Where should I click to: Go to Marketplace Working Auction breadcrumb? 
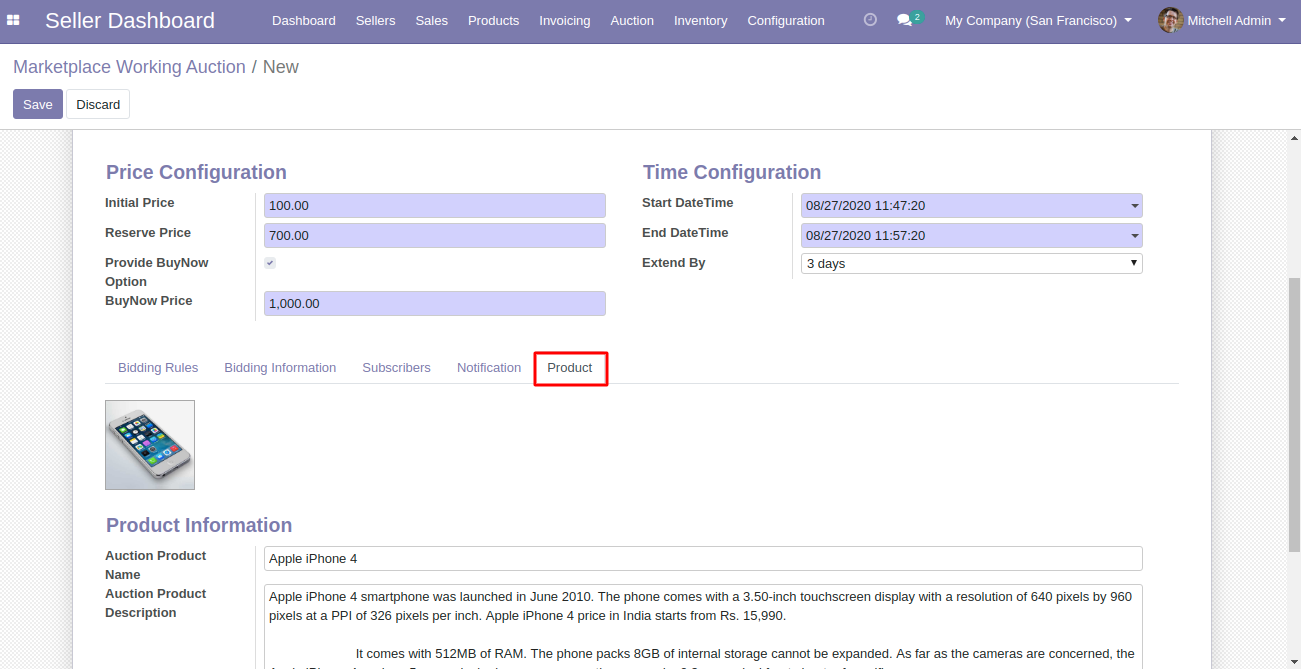(x=129, y=67)
